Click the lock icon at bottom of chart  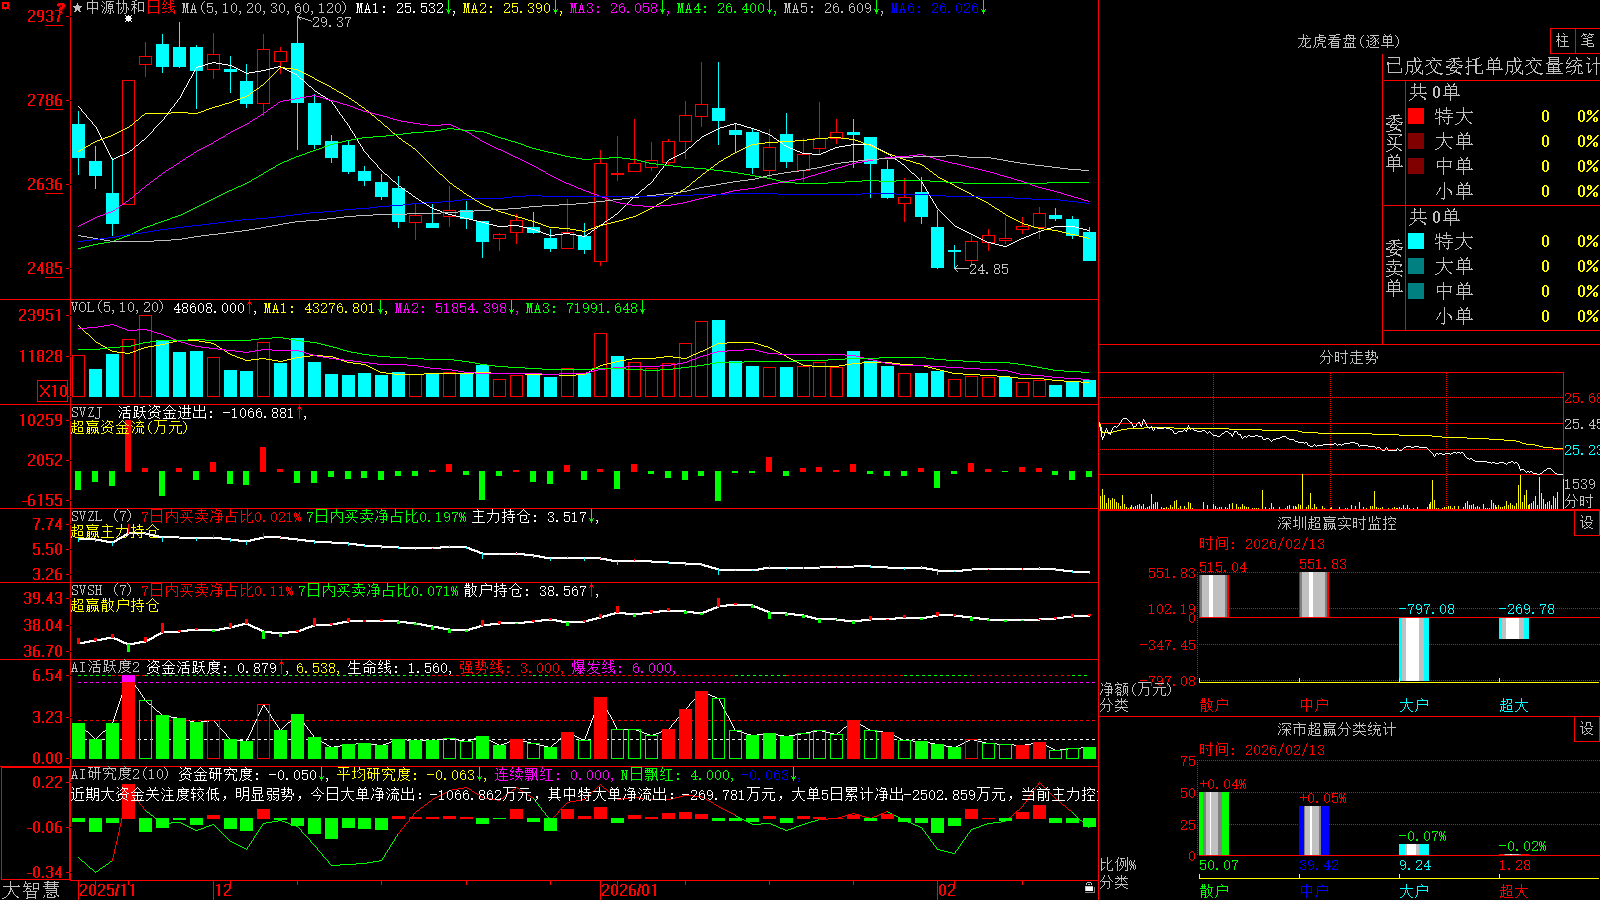(x=1089, y=888)
